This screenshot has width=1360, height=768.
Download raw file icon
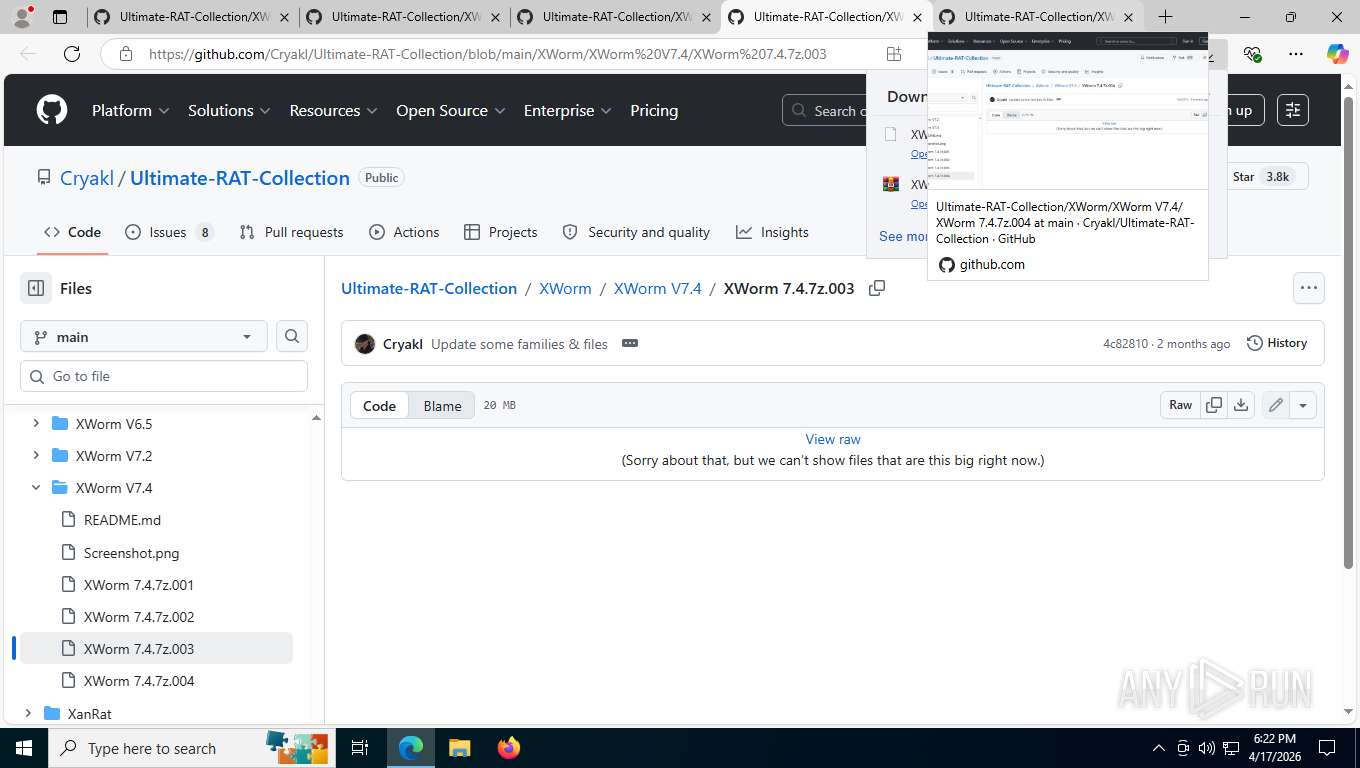(x=1241, y=405)
